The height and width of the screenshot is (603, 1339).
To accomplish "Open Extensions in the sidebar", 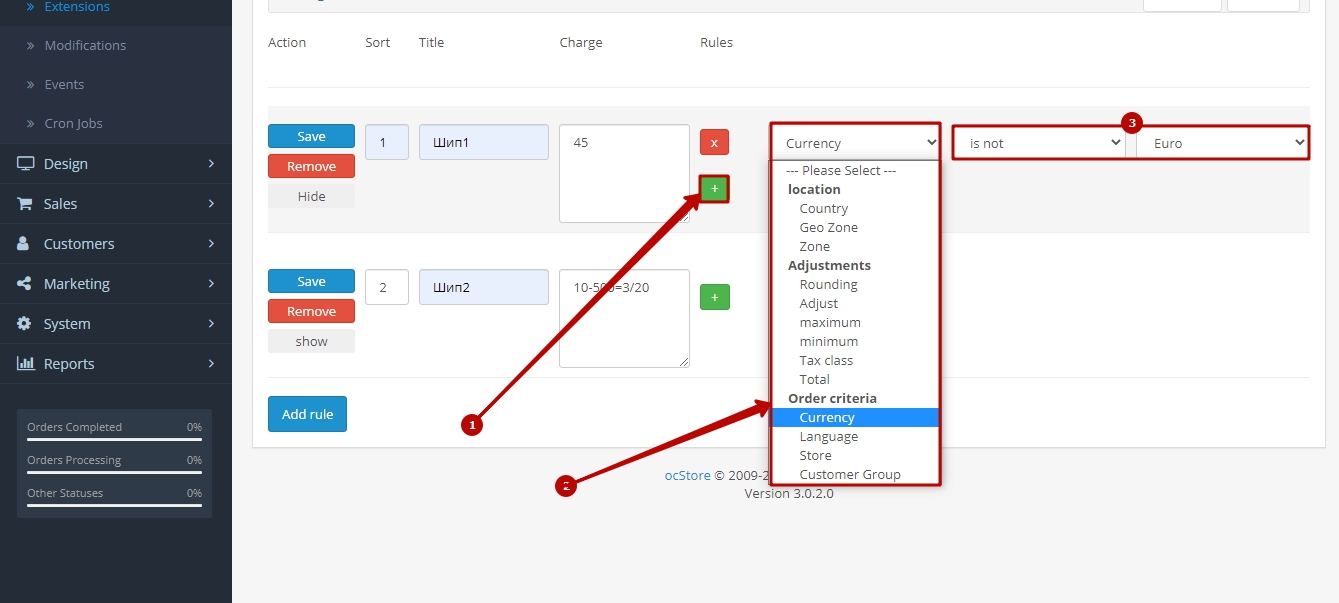I will click(77, 7).
